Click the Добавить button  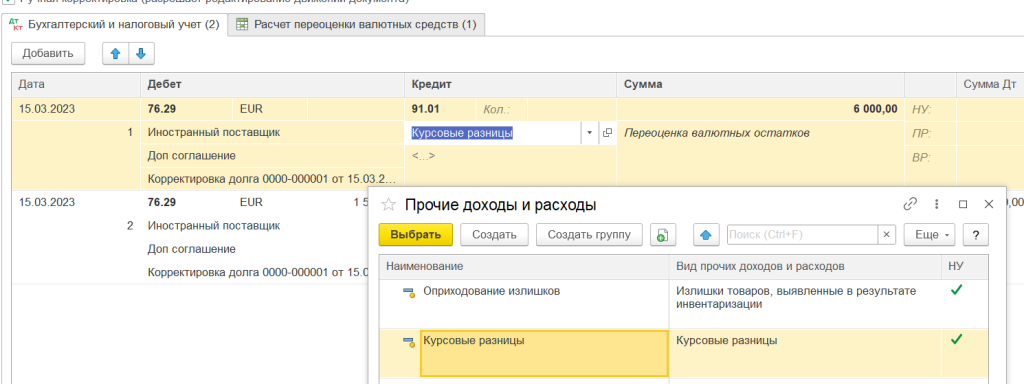(x=48, y=54)
